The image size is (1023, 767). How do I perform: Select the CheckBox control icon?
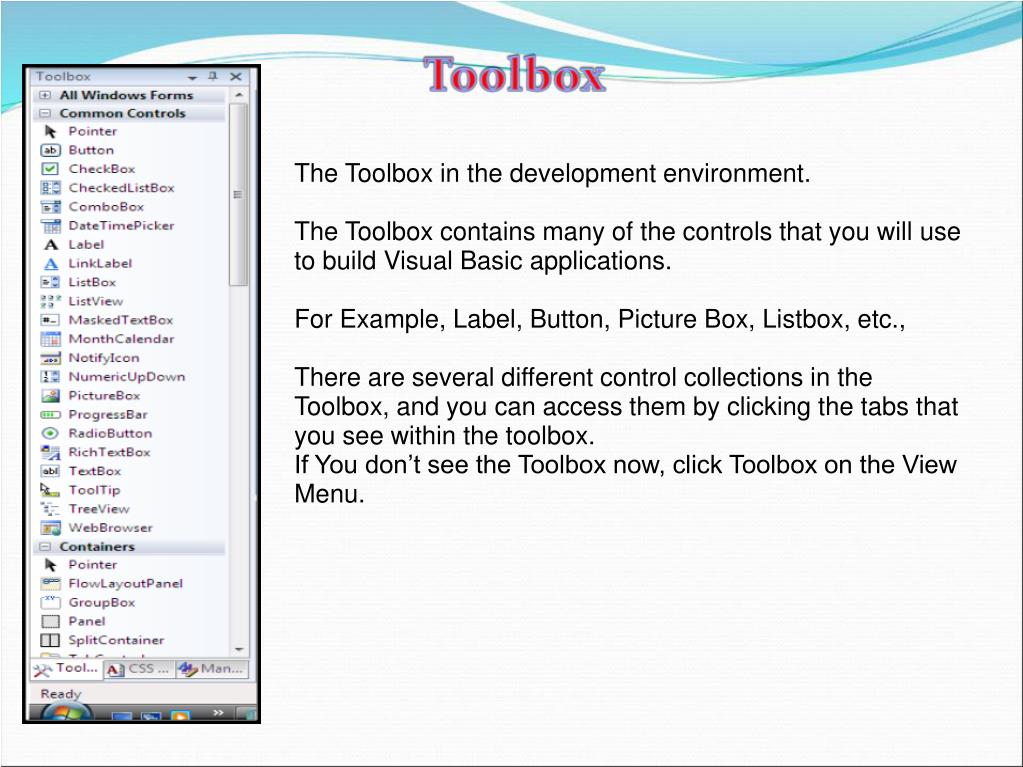pyautogui.click(x=50, y=169)
